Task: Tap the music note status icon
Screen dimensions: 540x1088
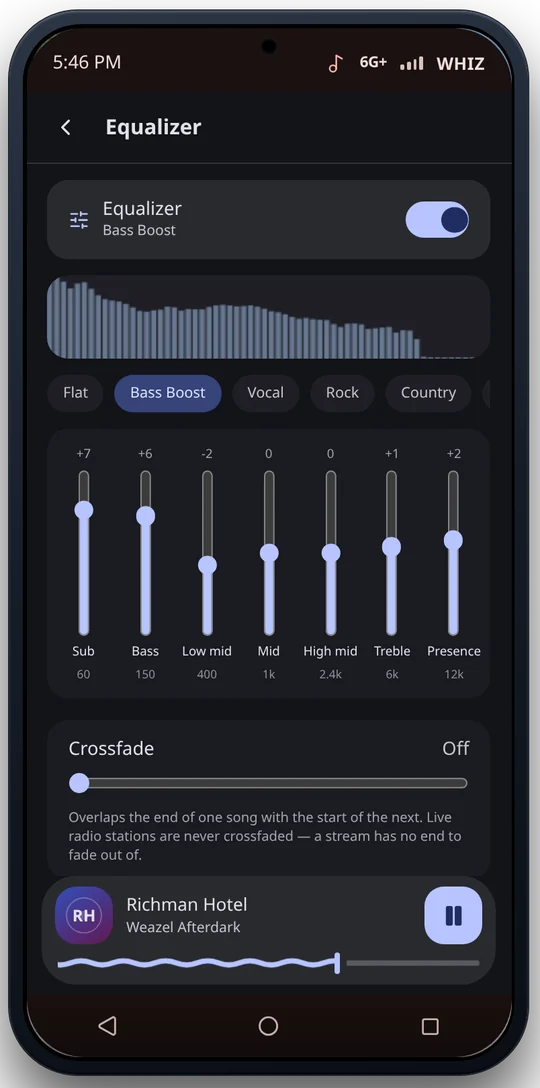Action: click(336, 63)
